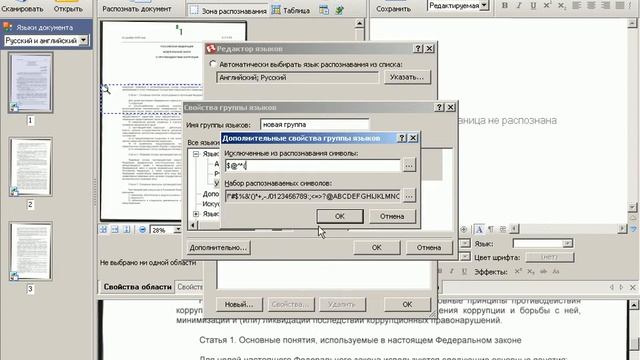640x360 pixels.
Task: Click the icon right of Таблица
Action: [324, 10]
